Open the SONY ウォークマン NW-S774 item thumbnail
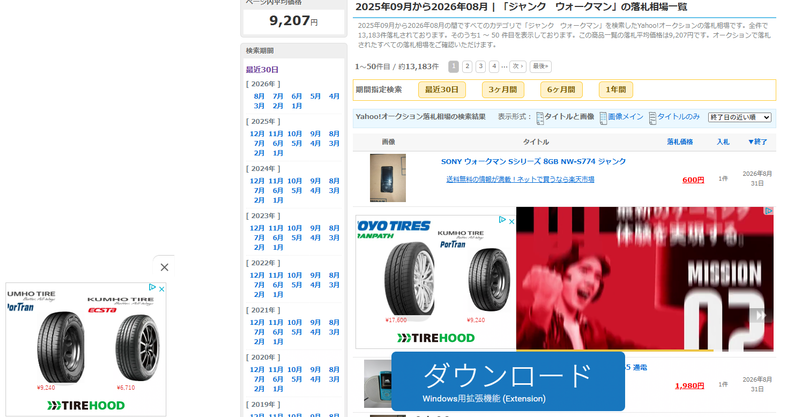The image size is (800, 417). [x=388, y=178]
